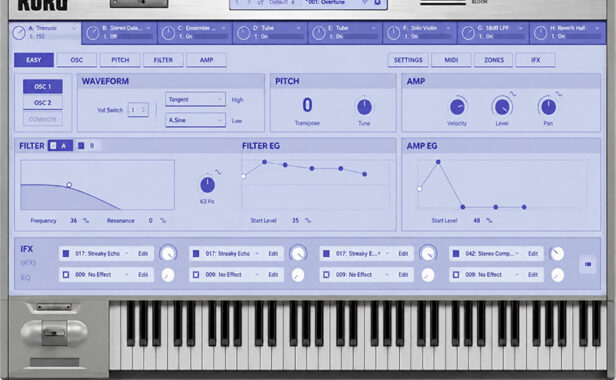Click the E: Tube timbre knob
This screenshot has height=380, width=616.
point(319,33)
